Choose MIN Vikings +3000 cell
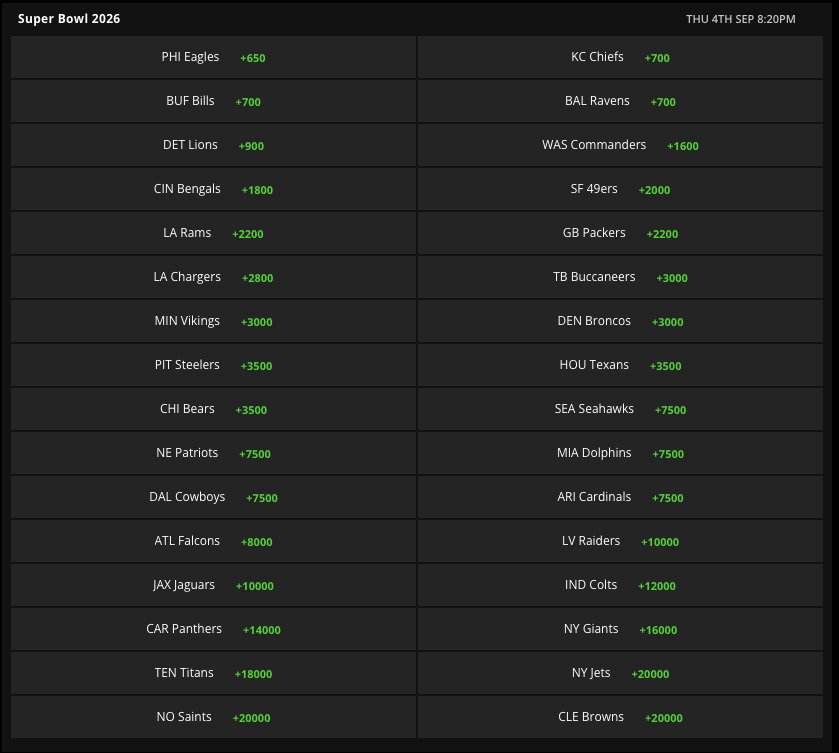Screen dimensions: 839x753 (213, 321)
